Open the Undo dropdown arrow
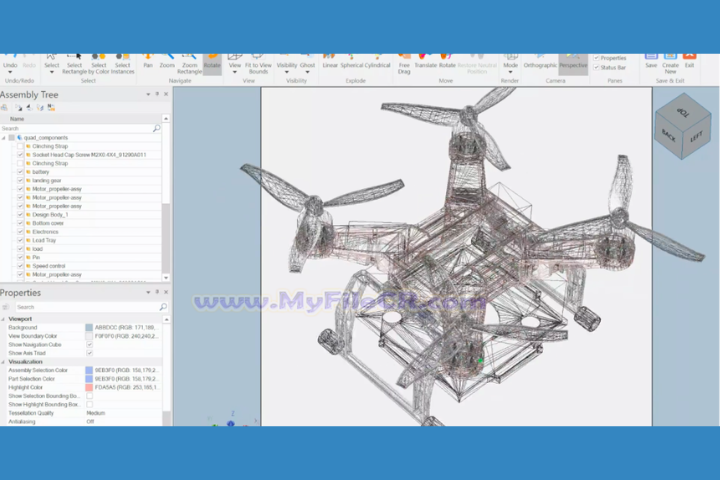Screen dimensions: 720x480 [x=10, y=72]
